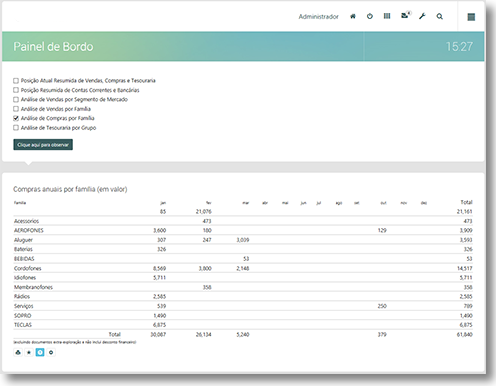Click the Família column header
This screenshot has height=386, width=496.
pos(20,203)
